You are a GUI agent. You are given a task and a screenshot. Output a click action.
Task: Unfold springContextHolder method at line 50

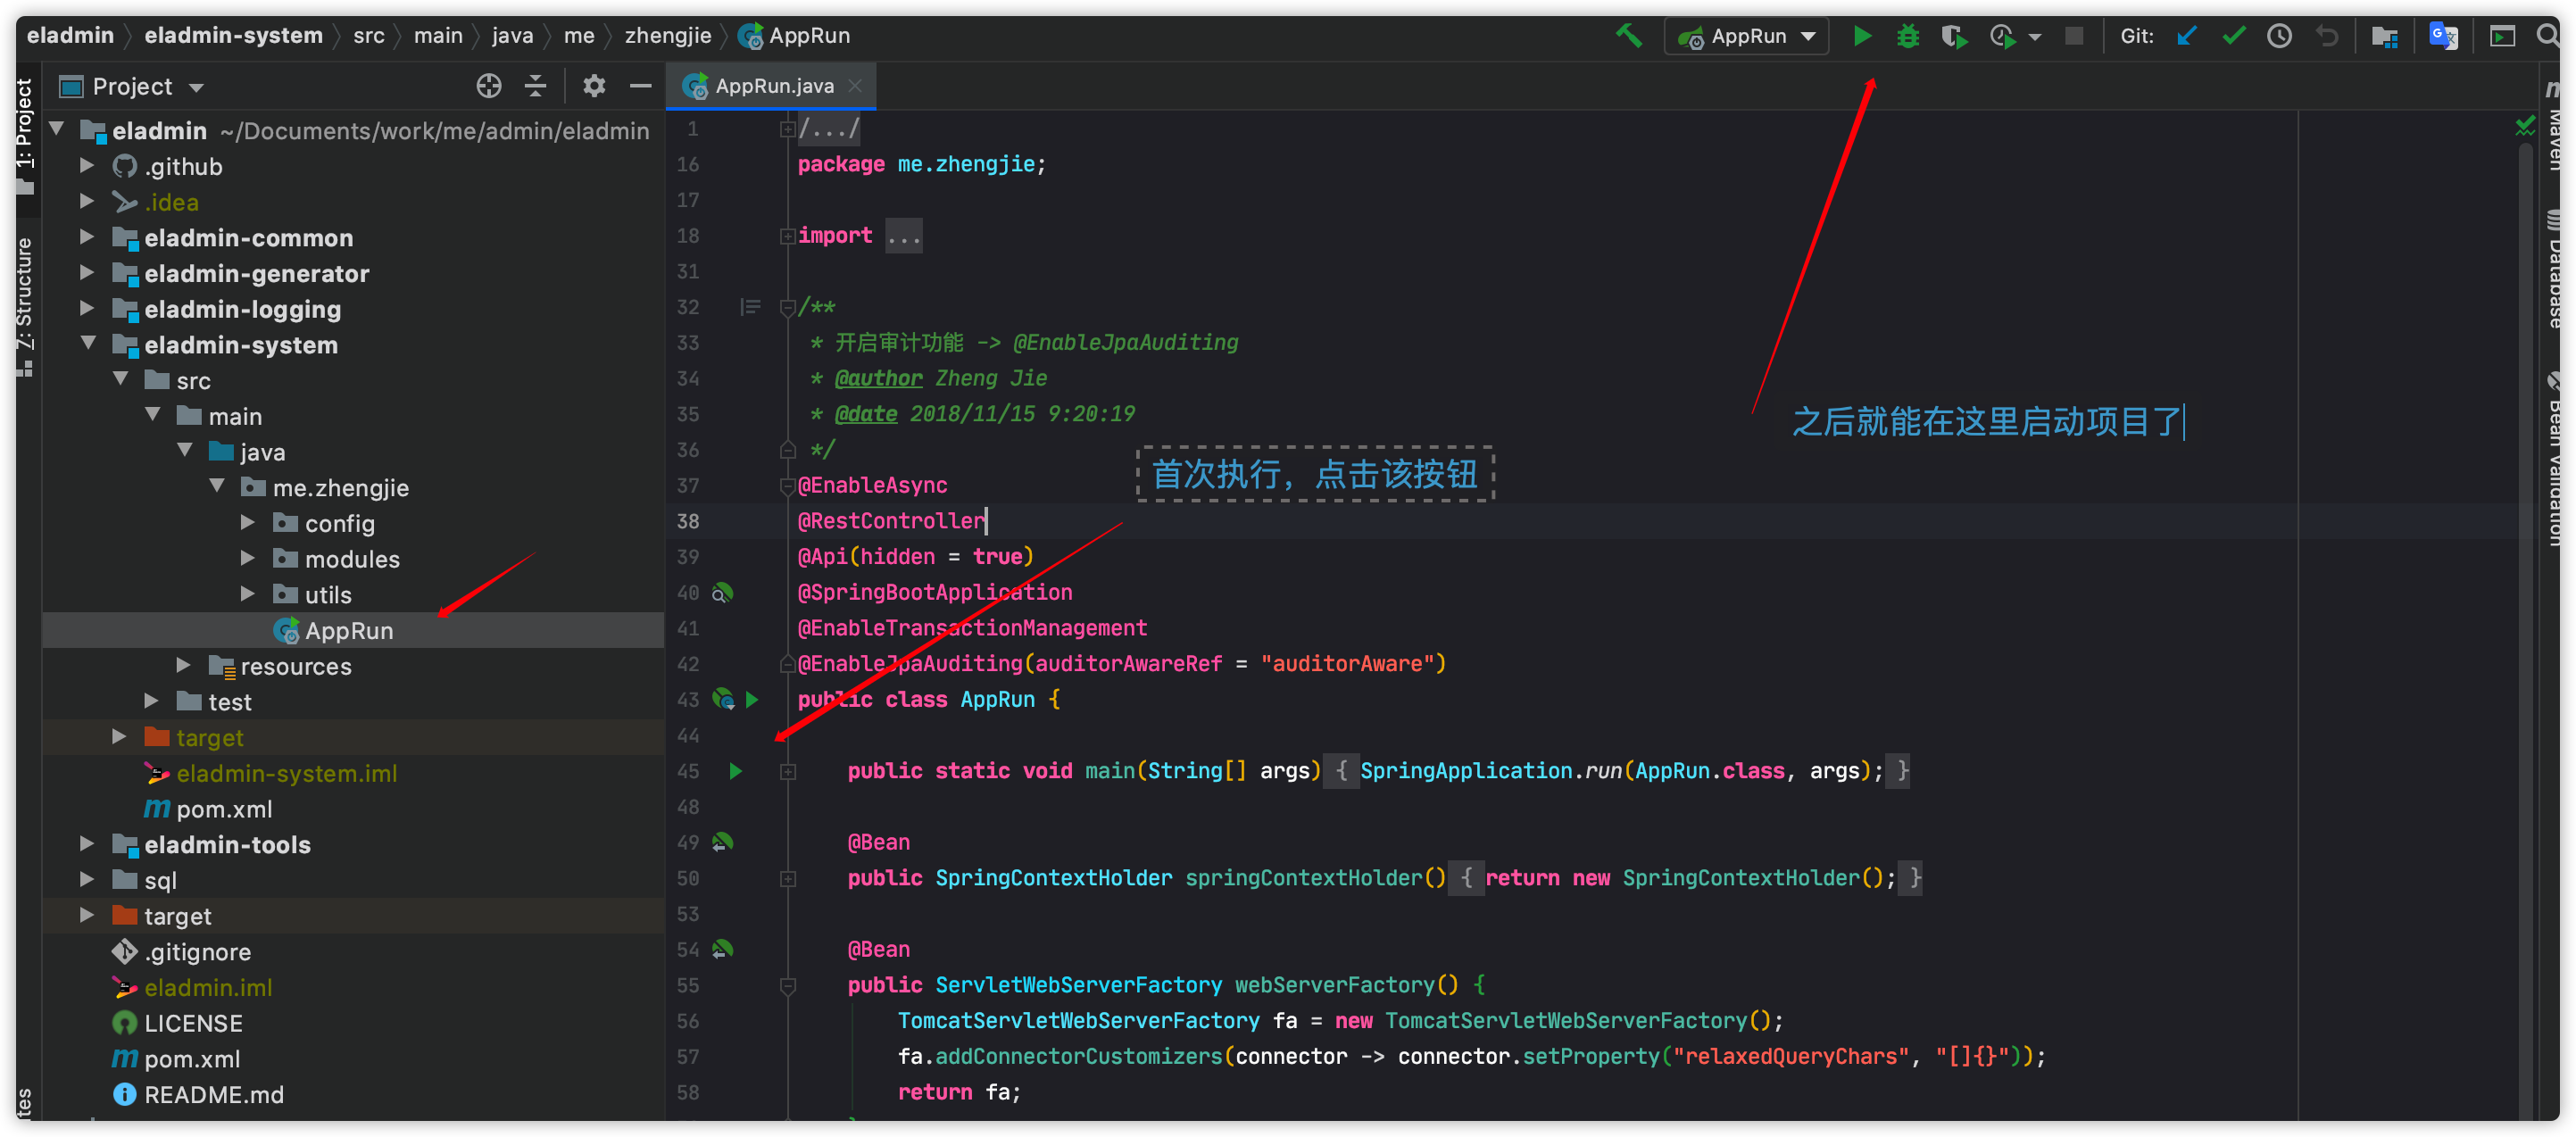pos(787,878)
